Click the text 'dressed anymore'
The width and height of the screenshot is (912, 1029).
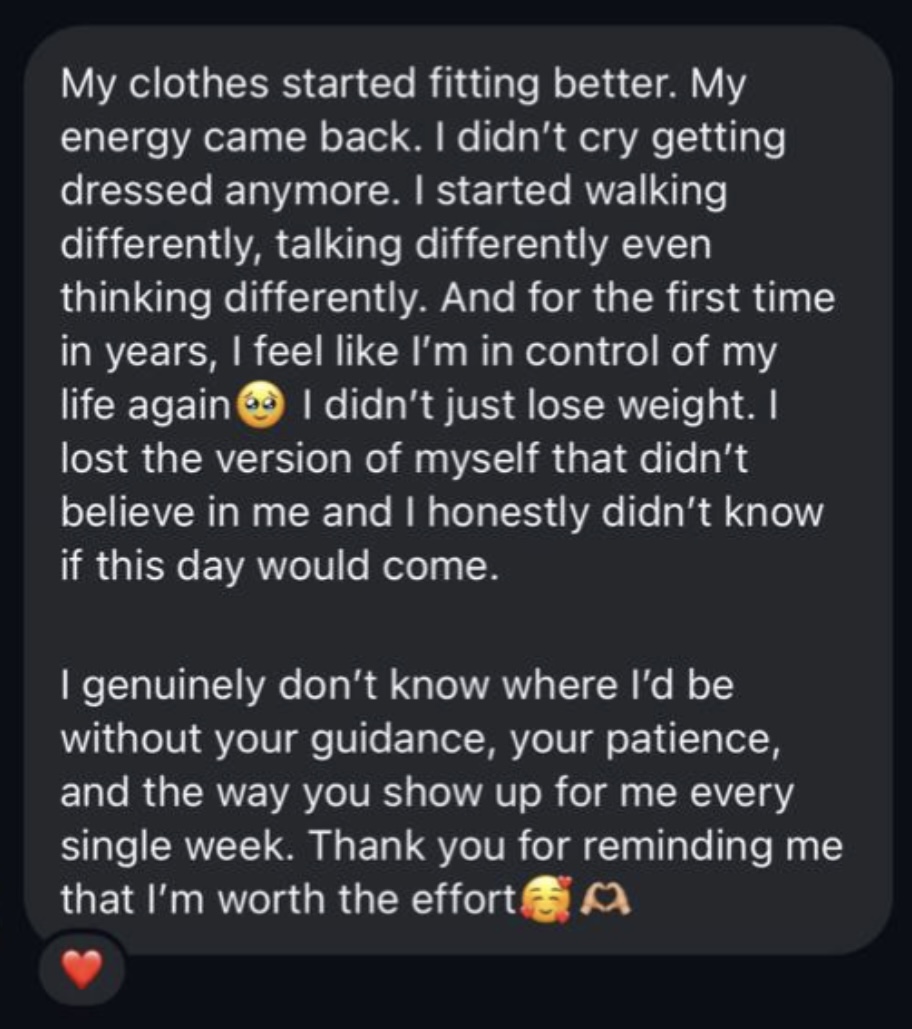click(x=225, y=192)
